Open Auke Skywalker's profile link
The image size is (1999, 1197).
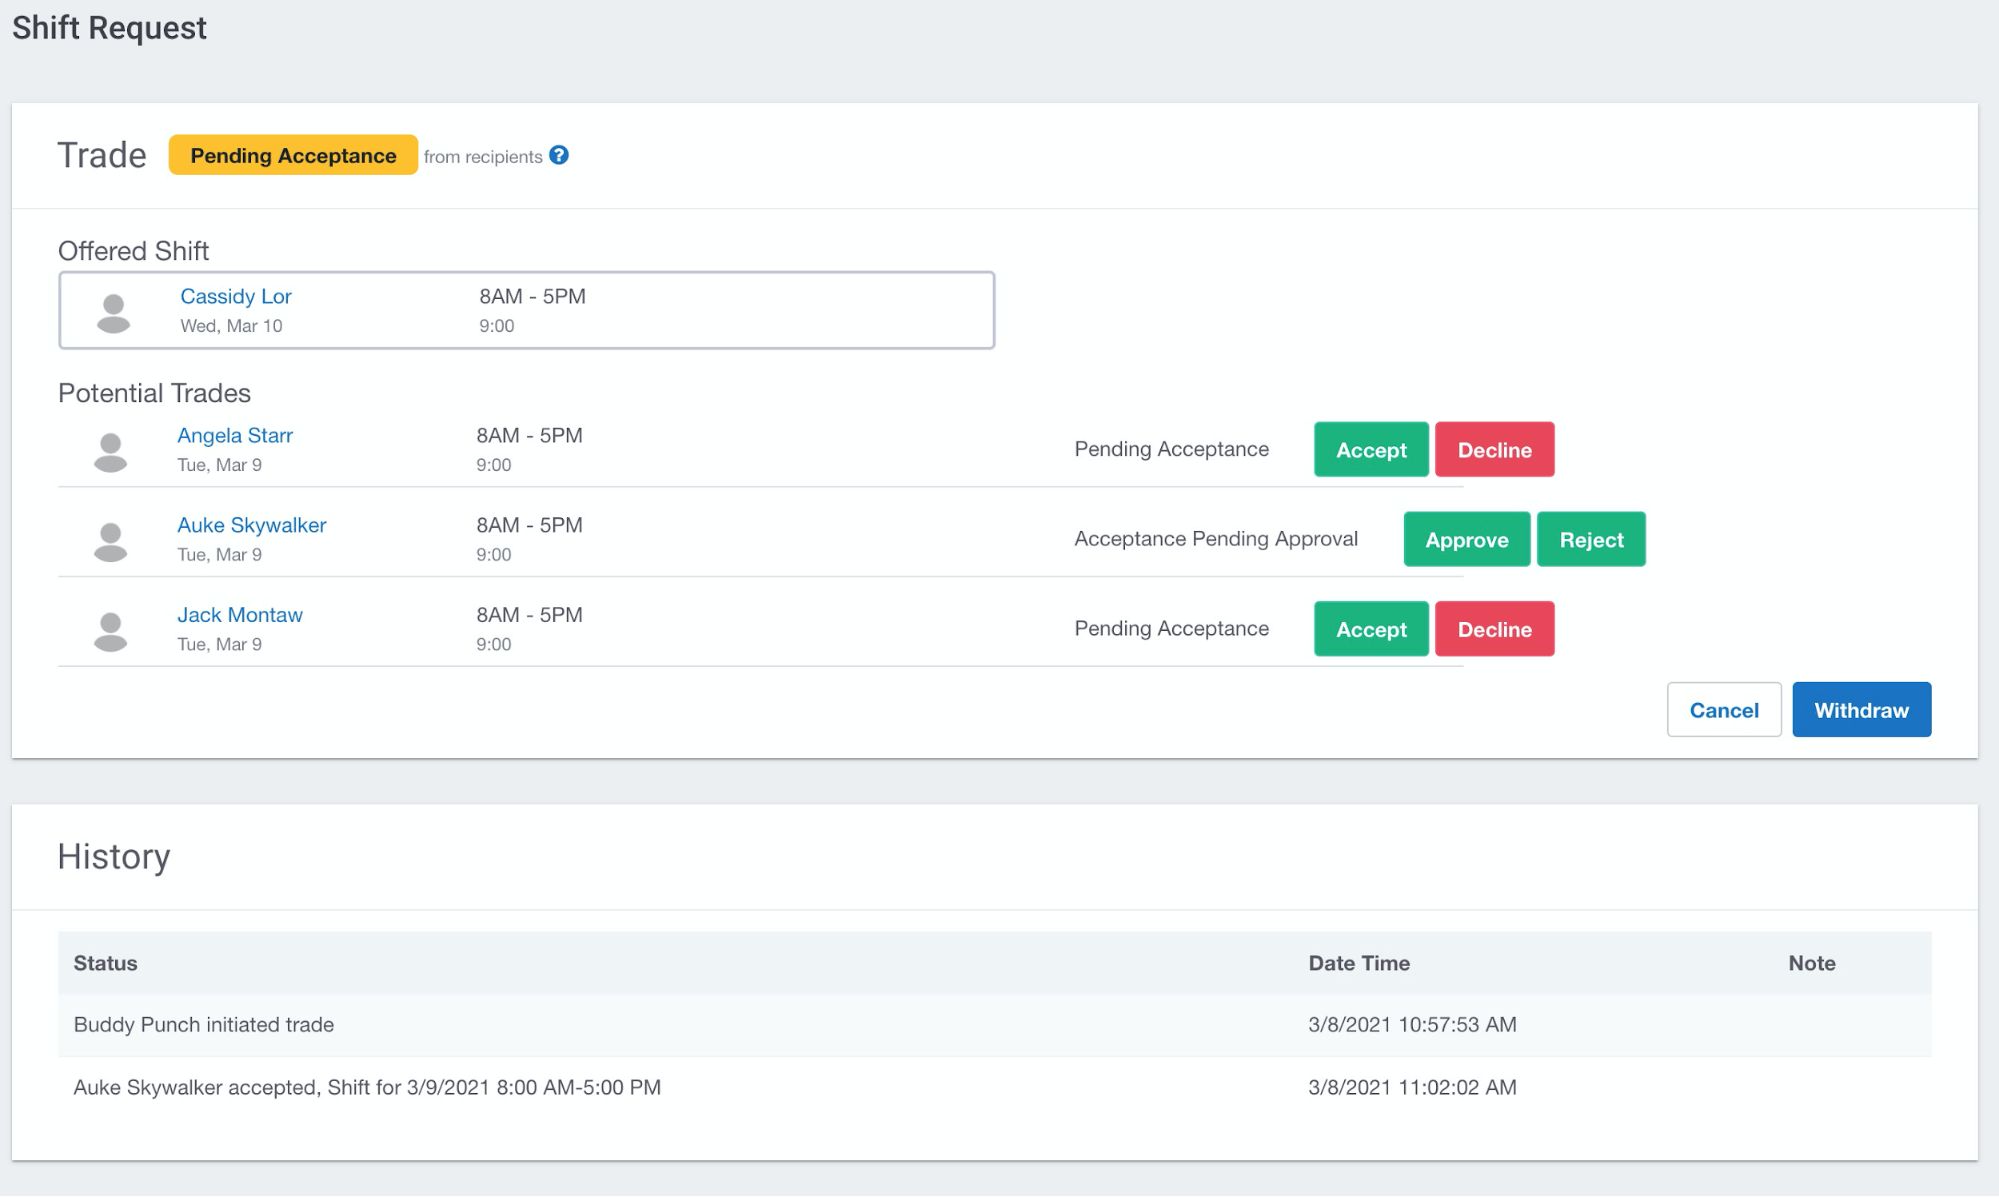pyautogui.click(x=251, y=525)
